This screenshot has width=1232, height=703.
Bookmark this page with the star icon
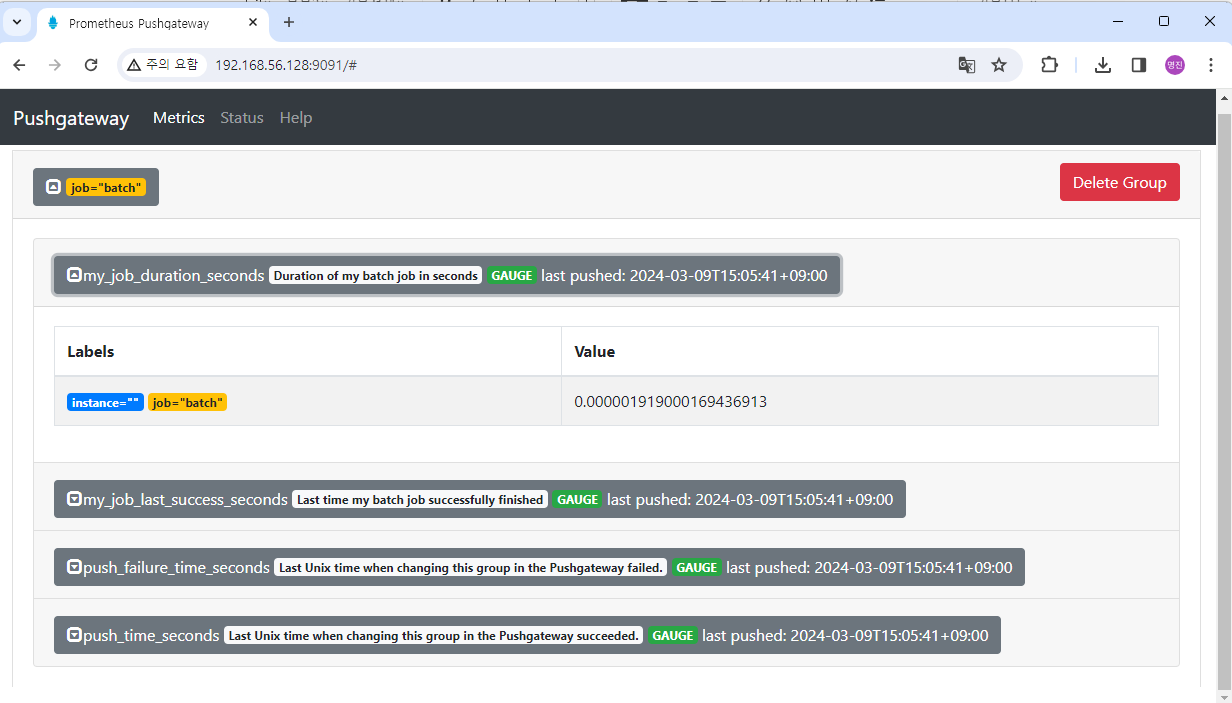point(999,65)
